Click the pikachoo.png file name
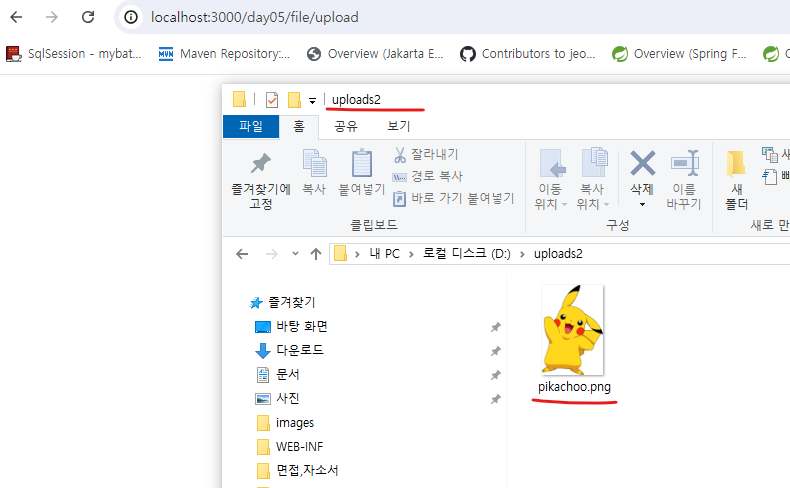 tap(574, 387)
